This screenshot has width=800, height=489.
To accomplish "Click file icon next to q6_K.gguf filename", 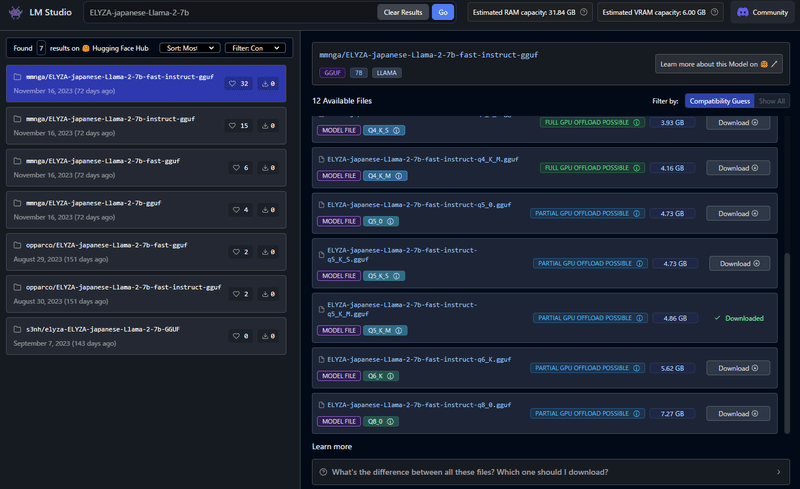I will coord(321,359).
